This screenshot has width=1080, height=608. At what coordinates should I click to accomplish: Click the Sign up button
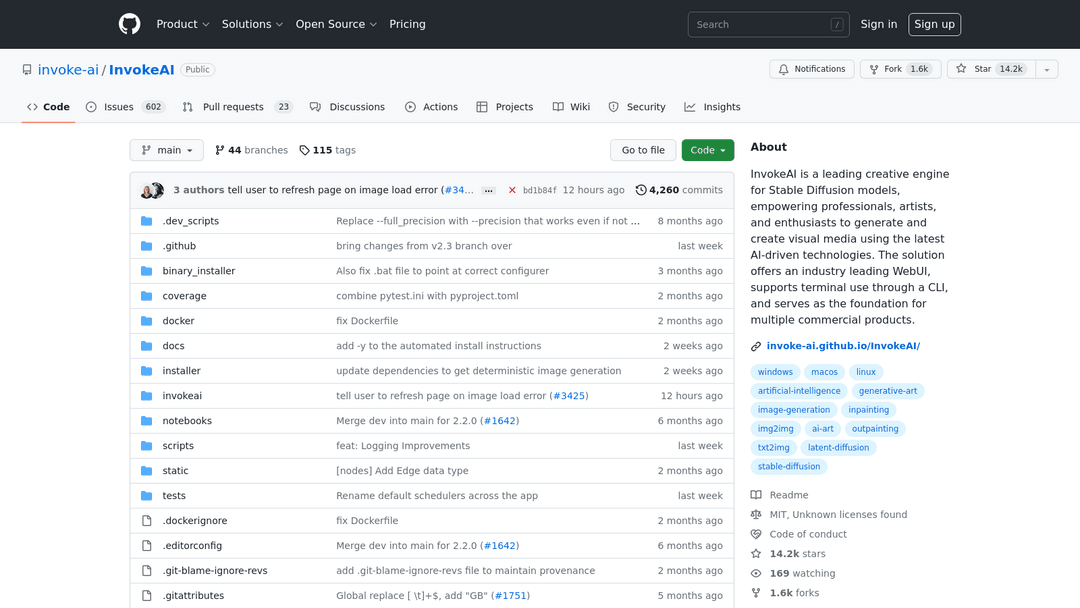[934, 24]
